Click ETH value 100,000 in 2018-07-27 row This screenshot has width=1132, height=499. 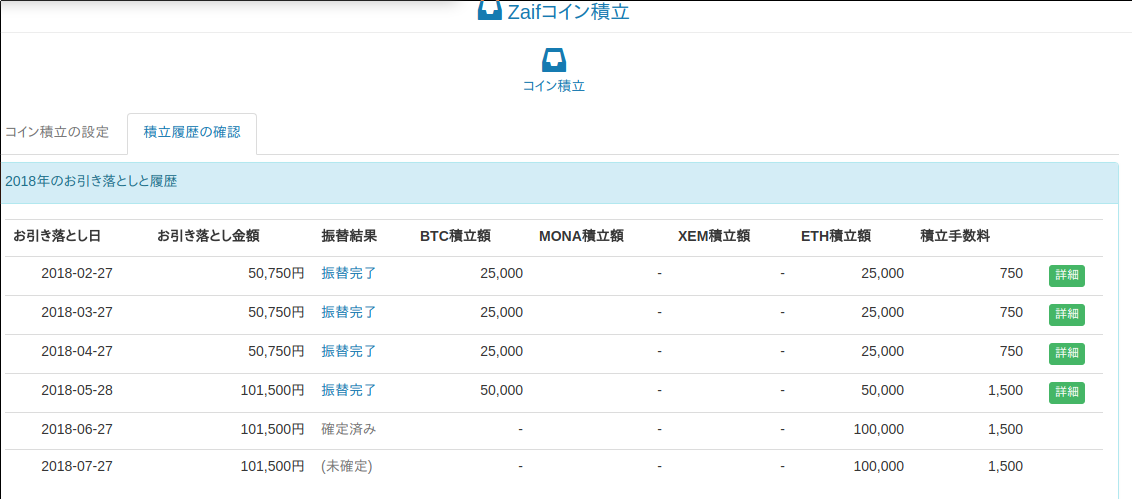click(879, 467)
